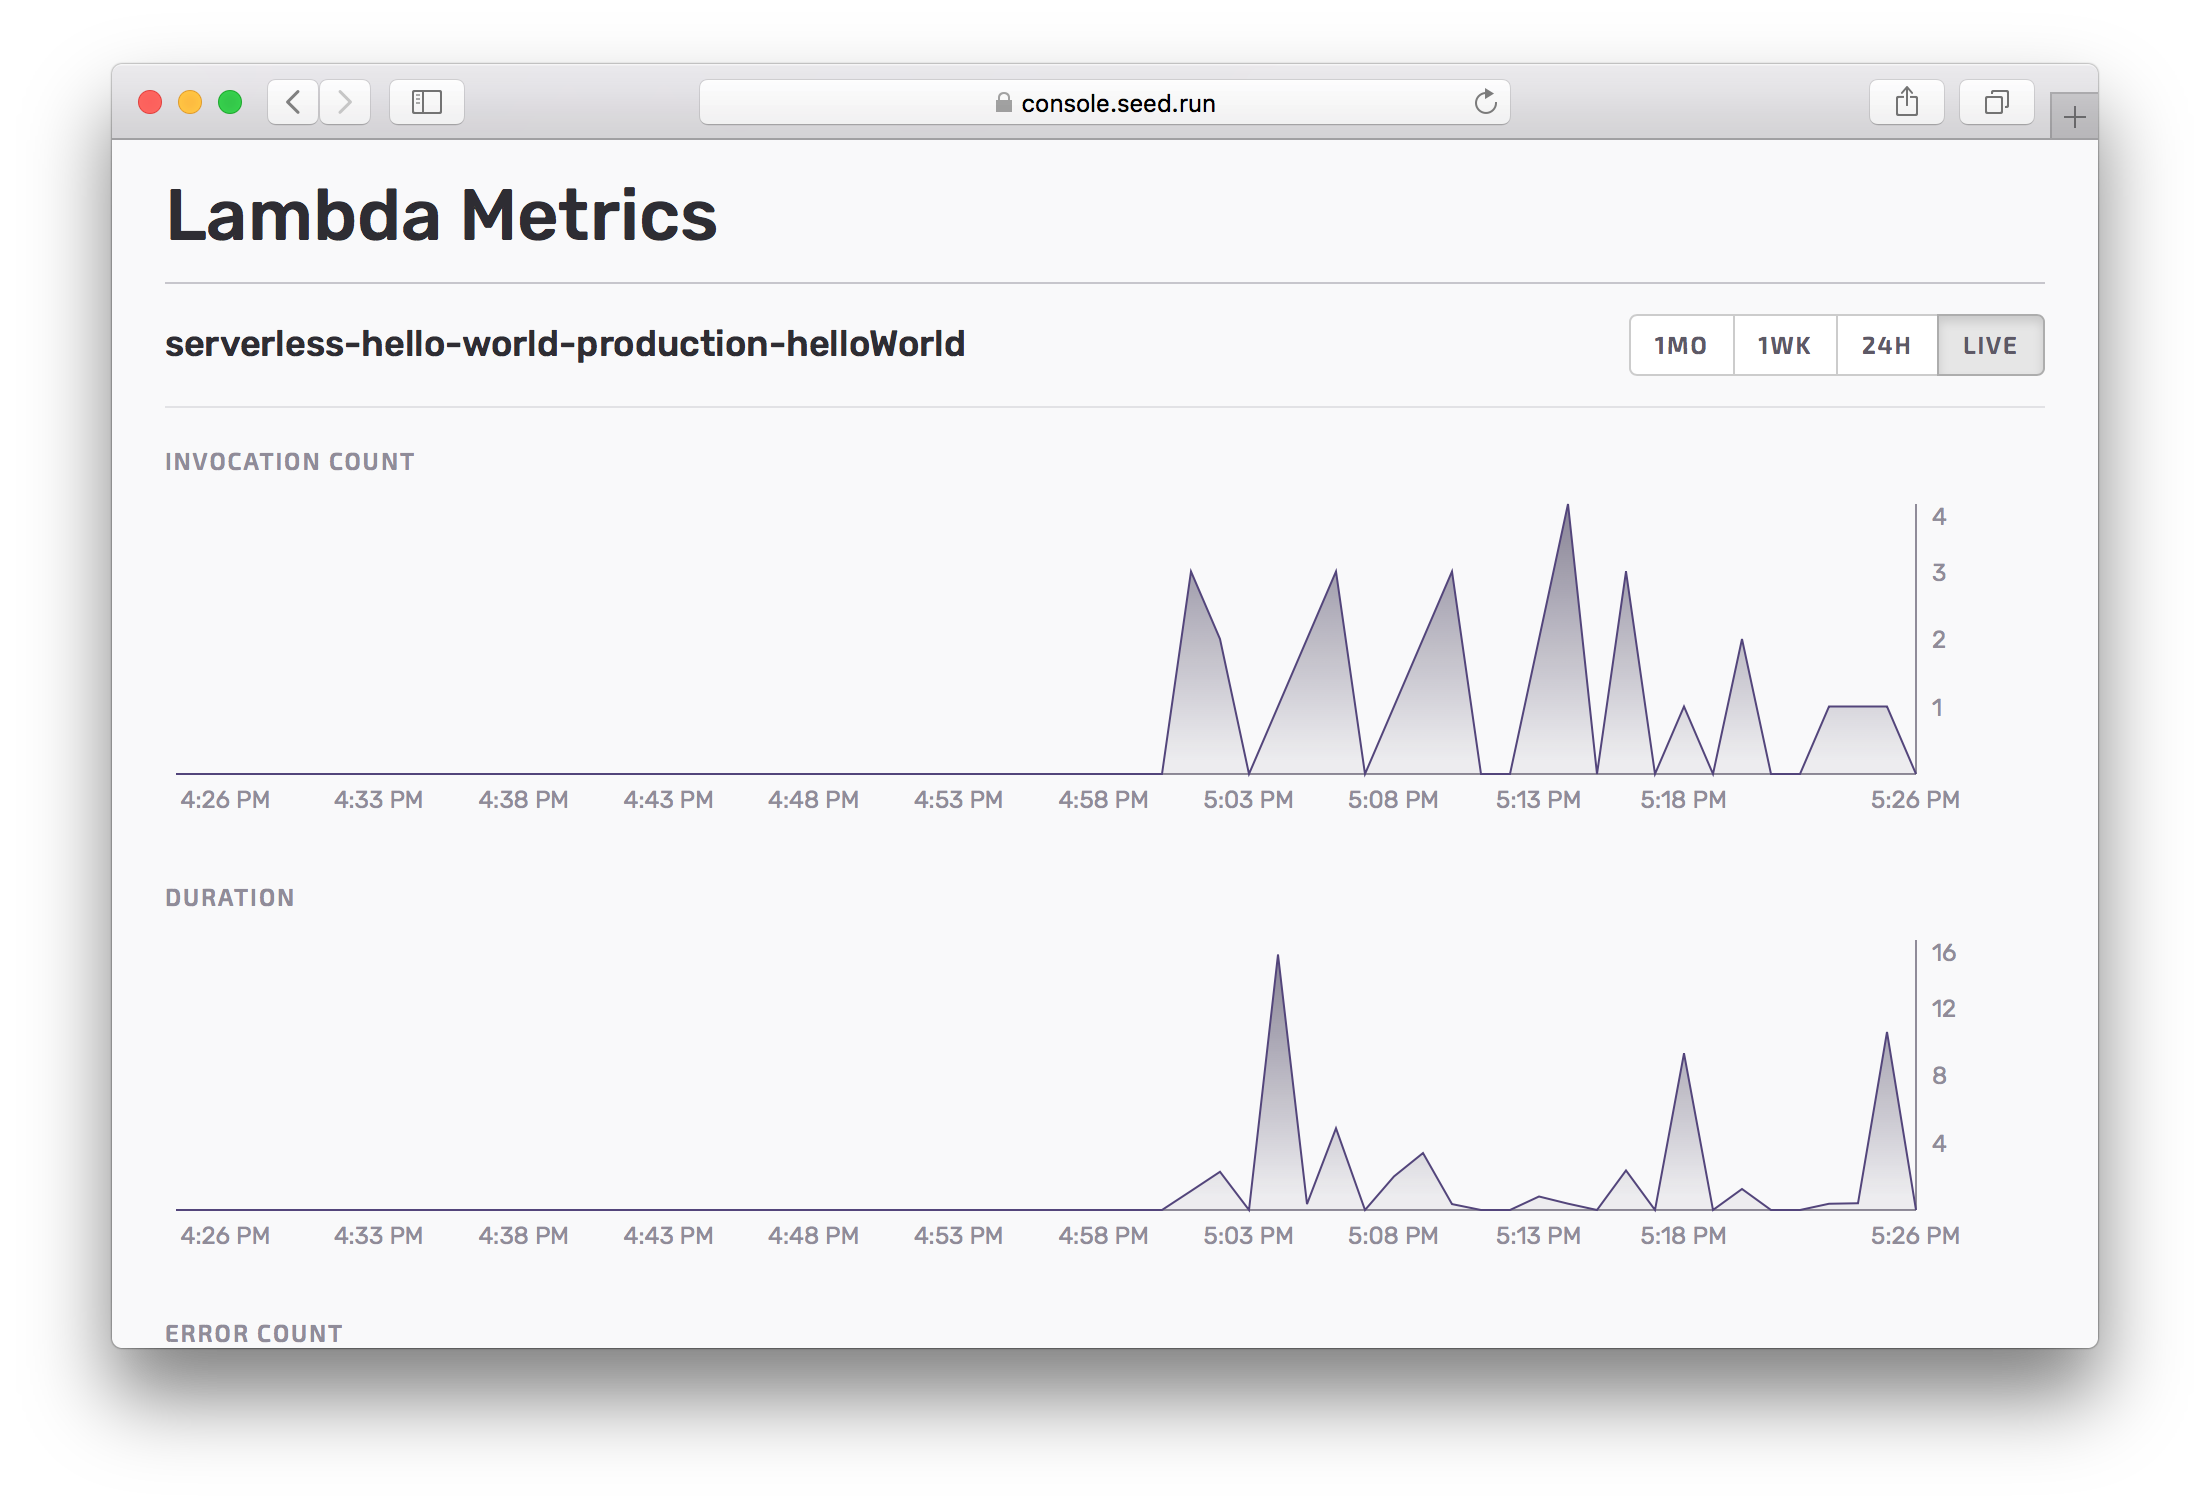Click the highest duration spike near 5:03 PM
Screen dimensions: 2210x1508
[x=1277, y=960]
